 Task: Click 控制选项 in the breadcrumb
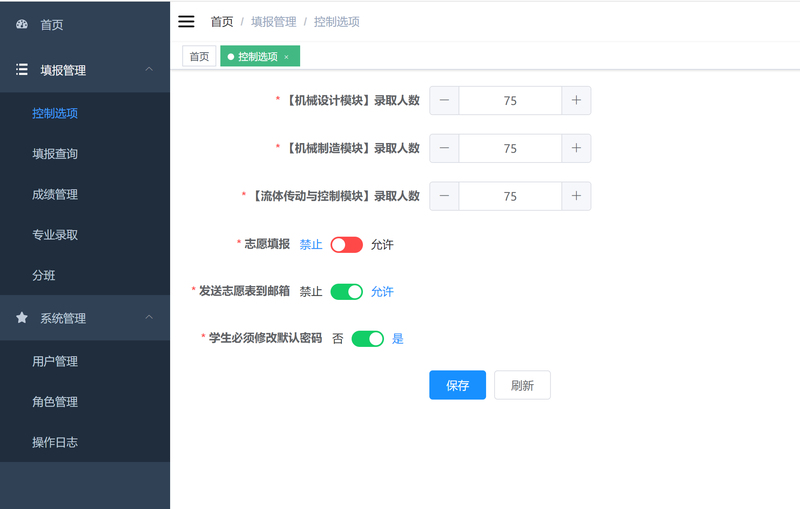[x=337, y=22]
